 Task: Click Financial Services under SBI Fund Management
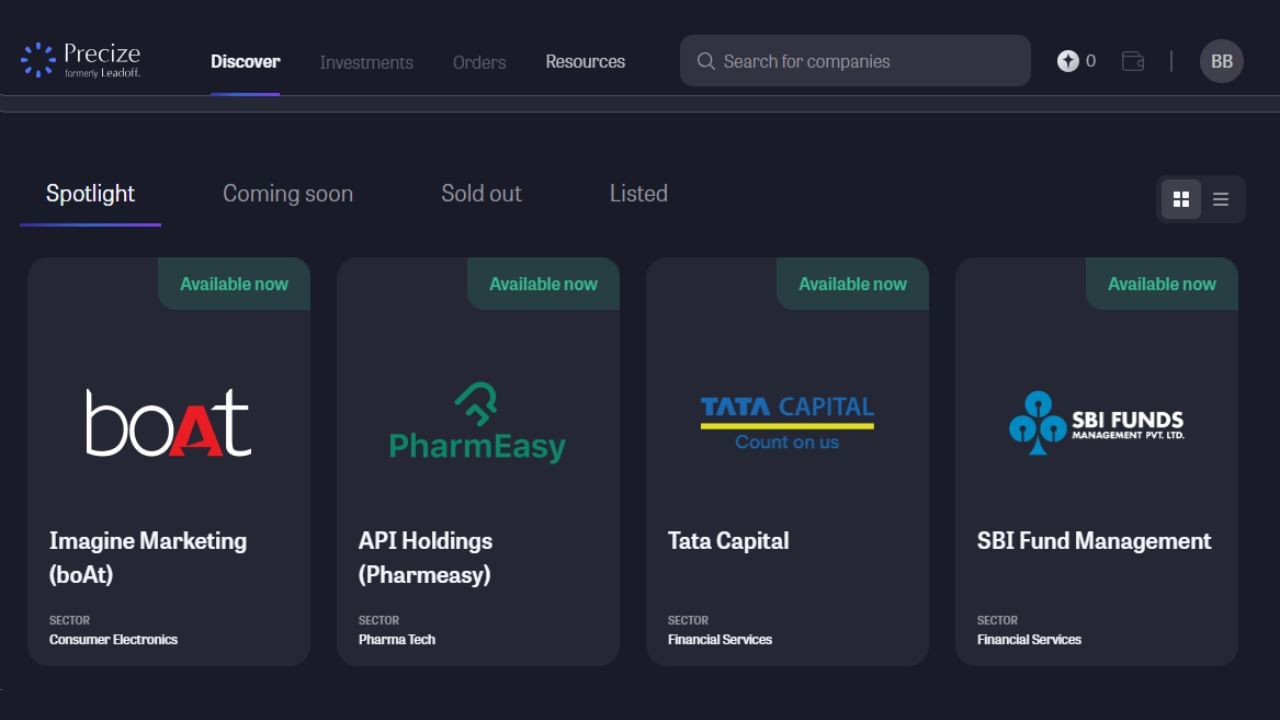pos(1029,640)
